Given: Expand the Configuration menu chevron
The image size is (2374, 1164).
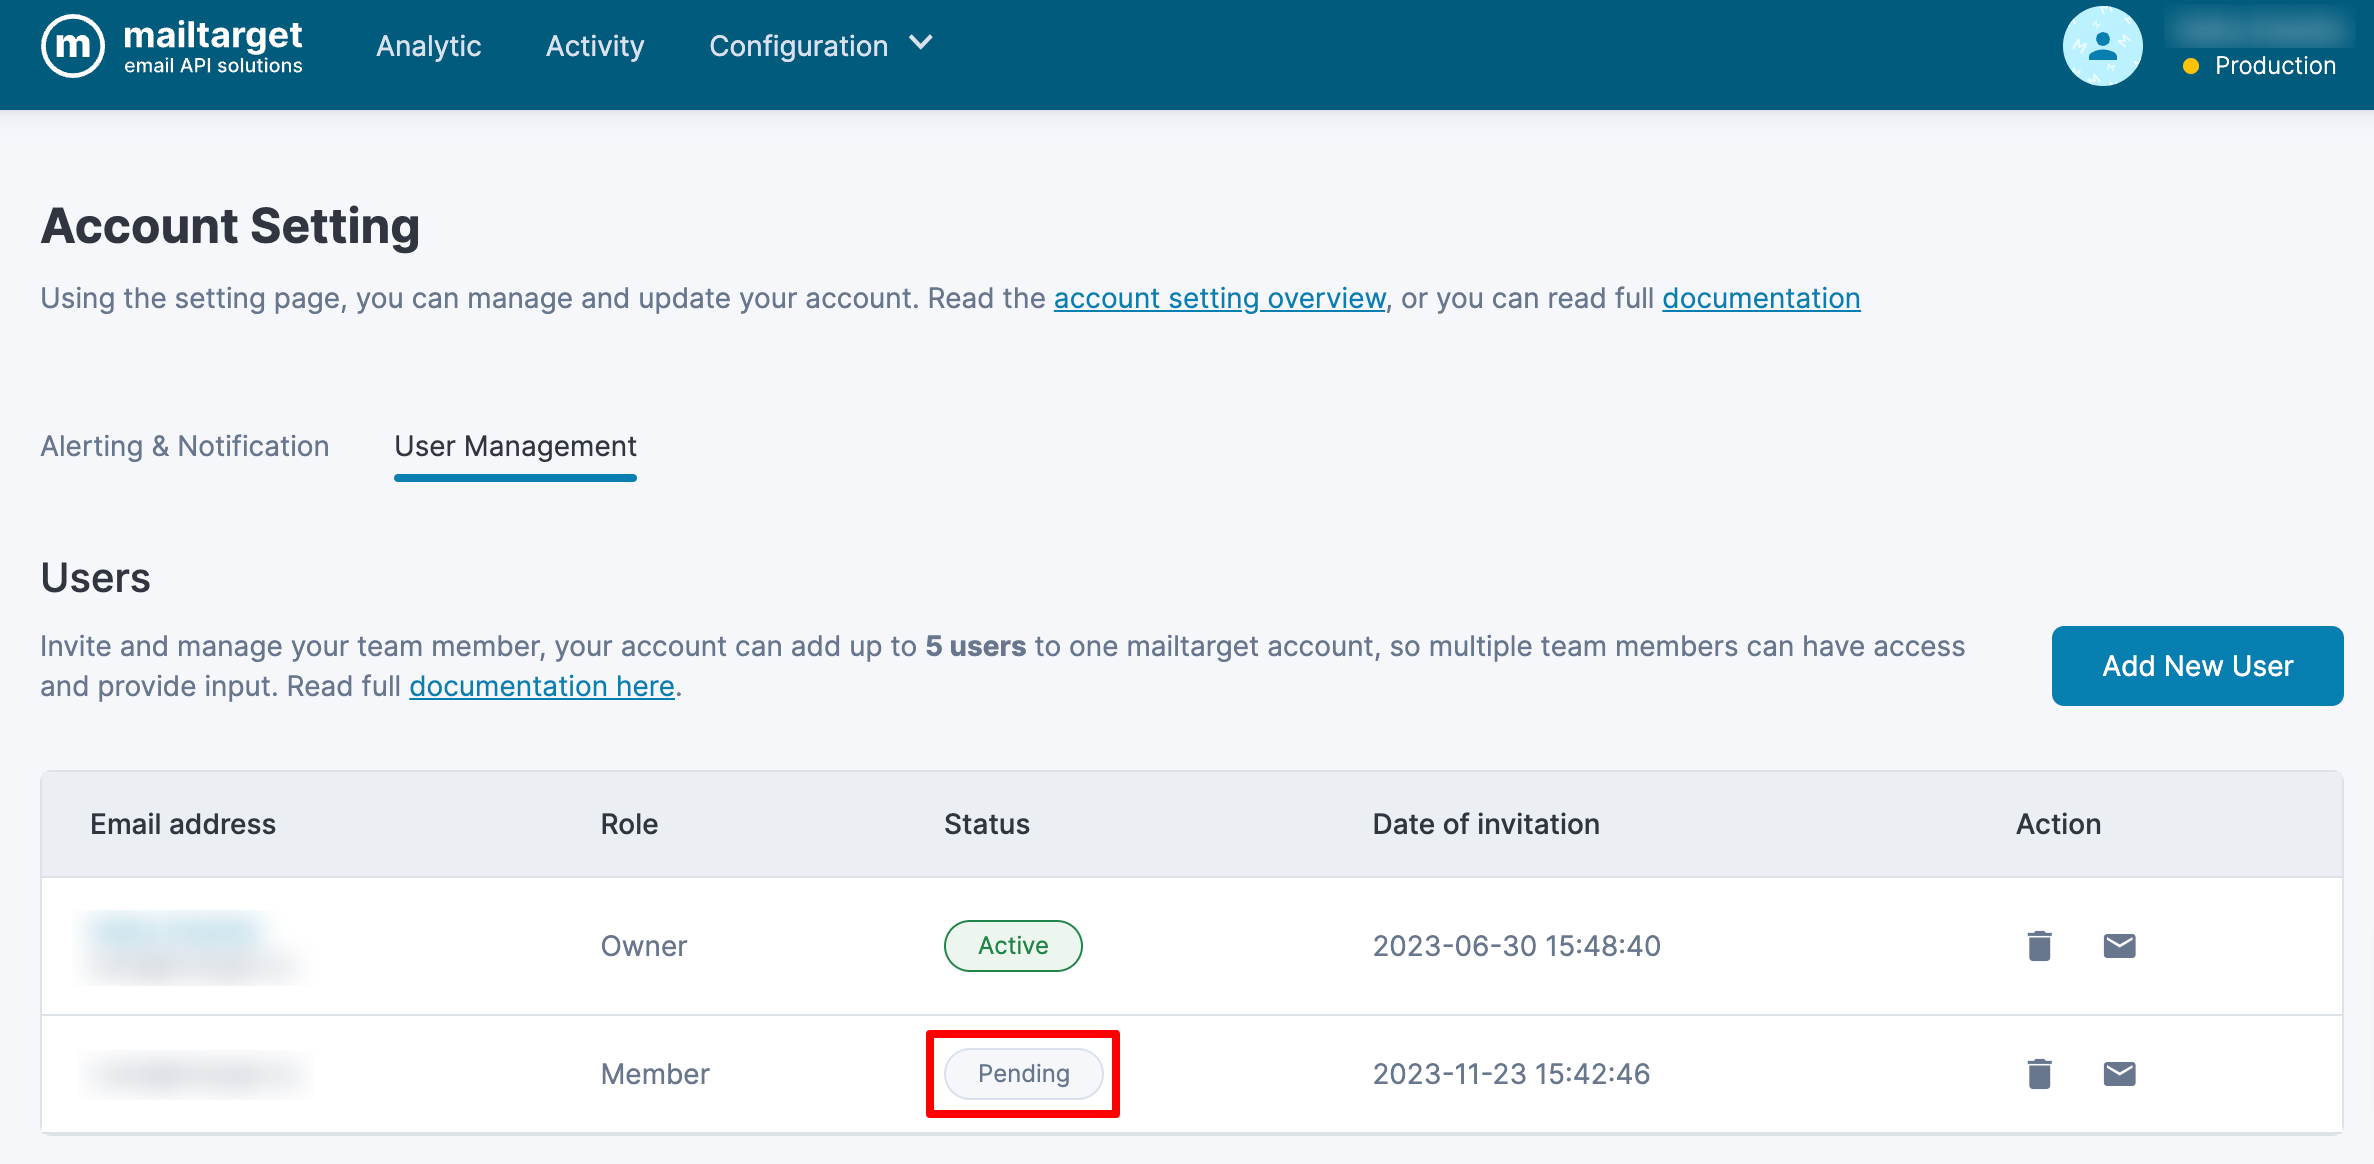Looking at the screenshot, I should [x=921, y=44].
